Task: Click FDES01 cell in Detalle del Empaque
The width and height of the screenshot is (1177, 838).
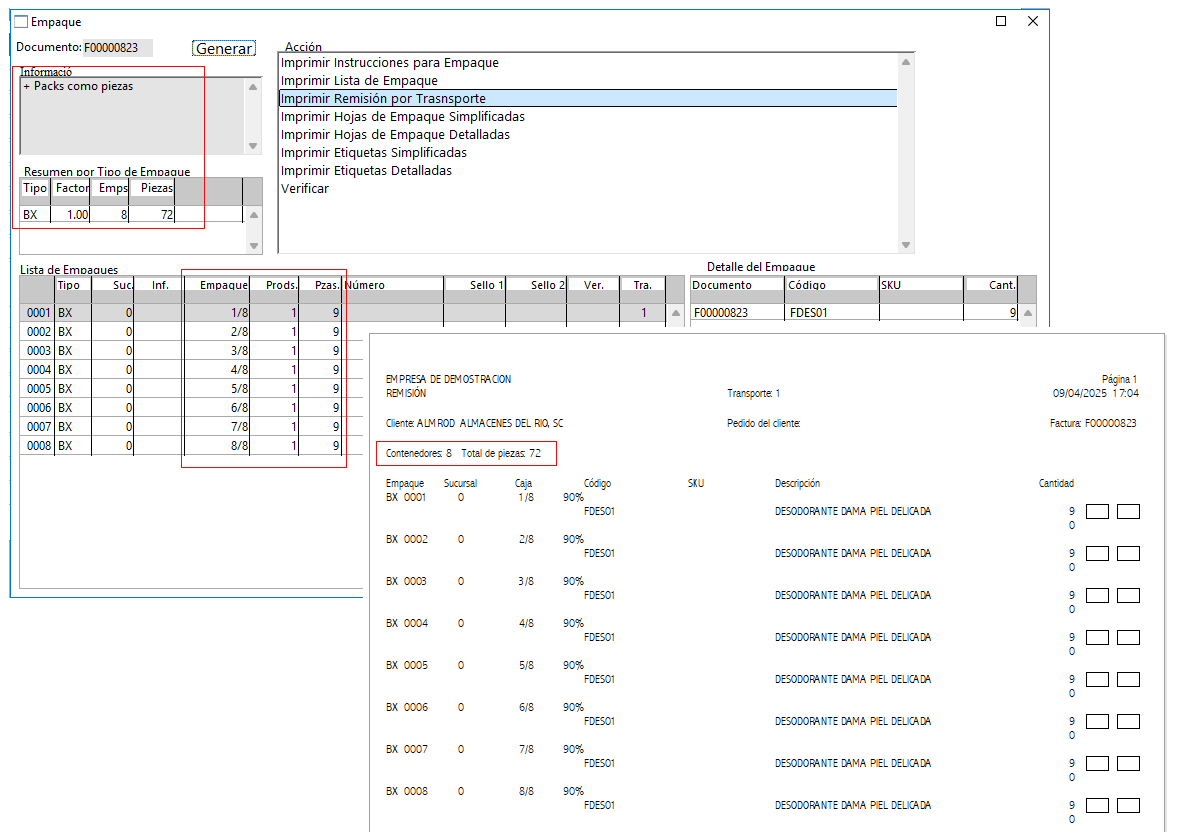Action: point(832,313)
